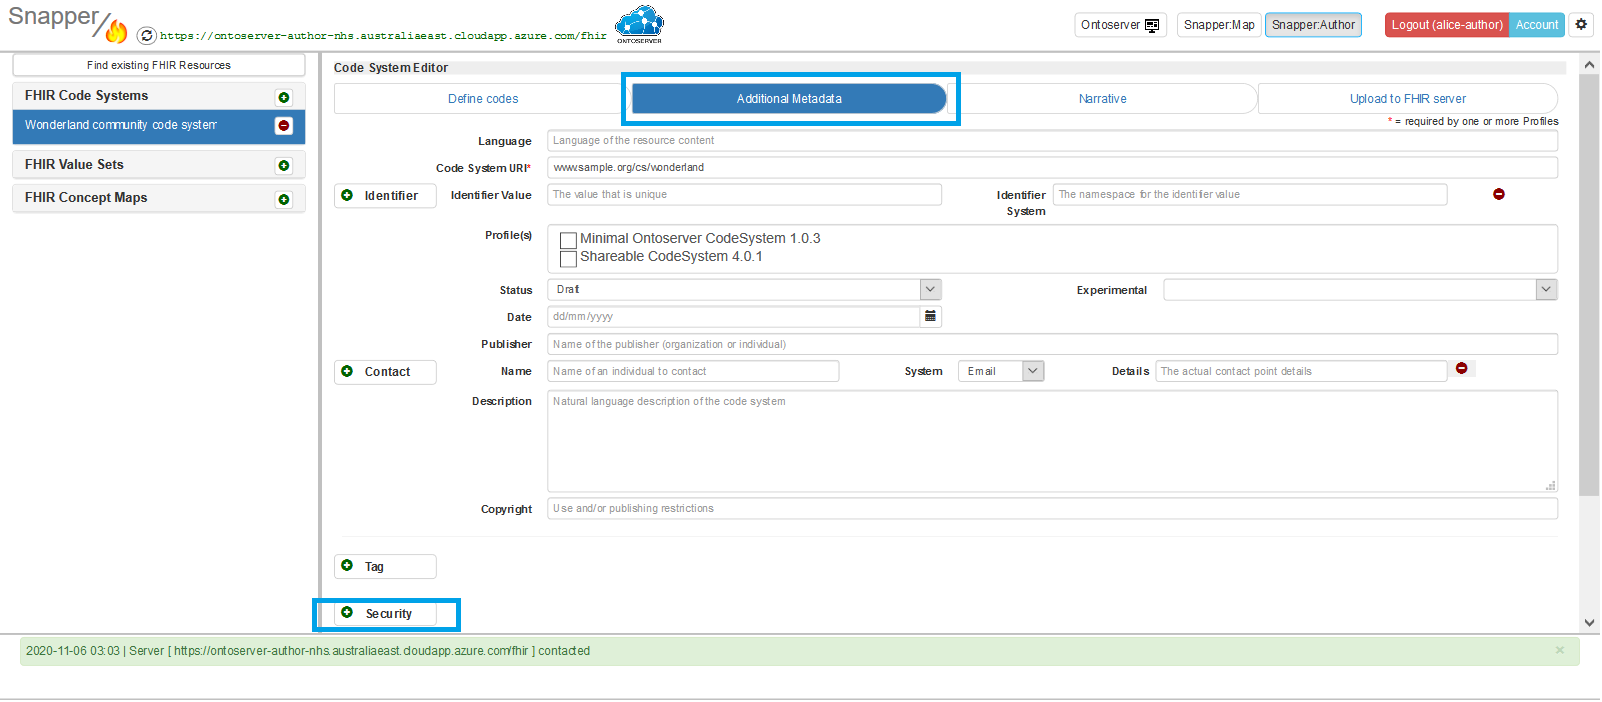1602x702 pixels.
Task: Remove the contact row with the red minus icon
Action: (x=1462, y=369)
